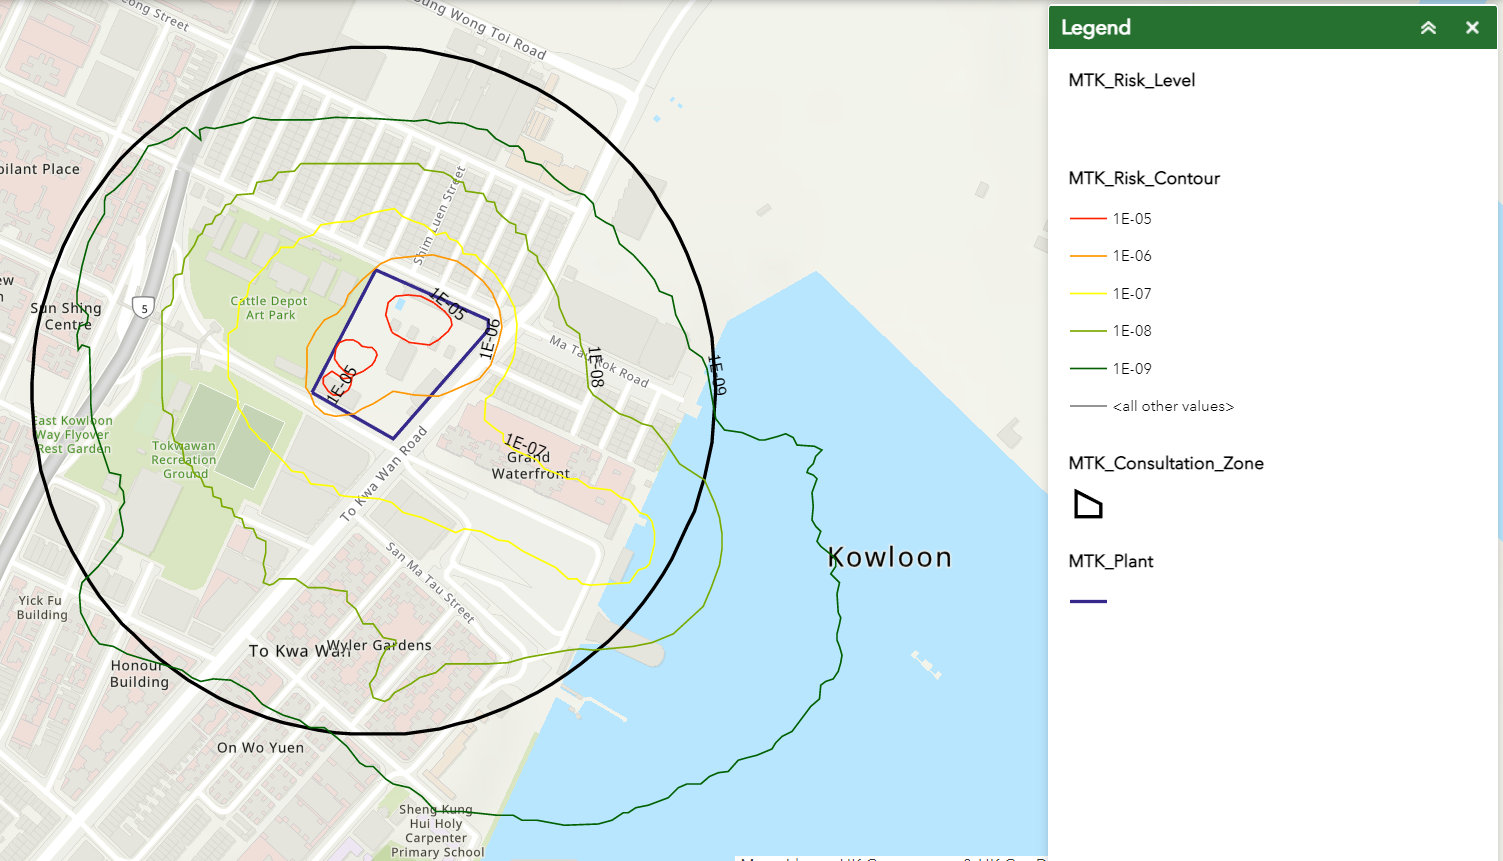
Task: Click the Legend panel title
Action: pyautogui.click(x=1095, y=28)
